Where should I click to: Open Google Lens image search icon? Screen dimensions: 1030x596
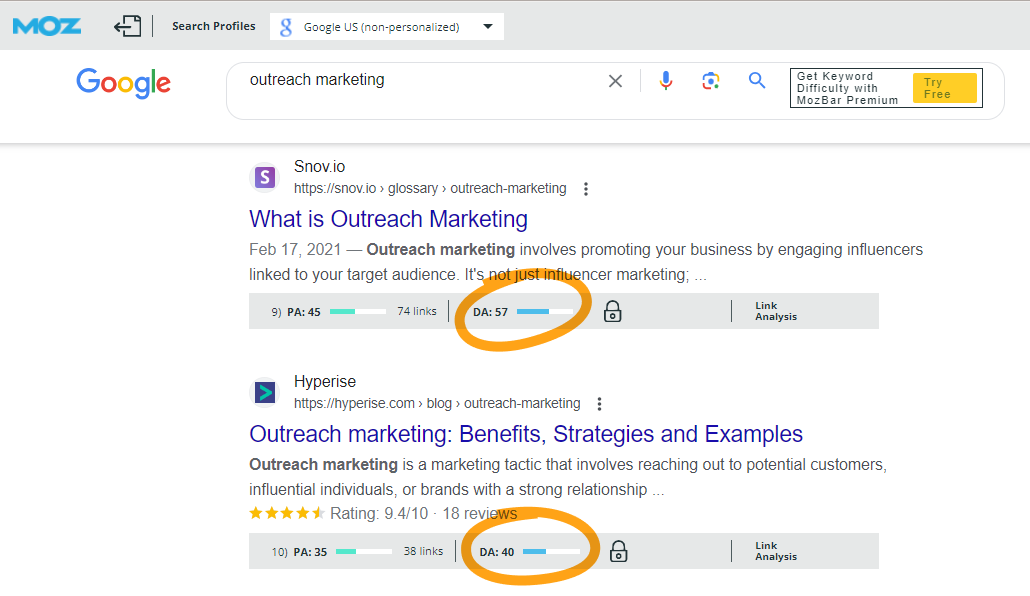tap(711, 81)
